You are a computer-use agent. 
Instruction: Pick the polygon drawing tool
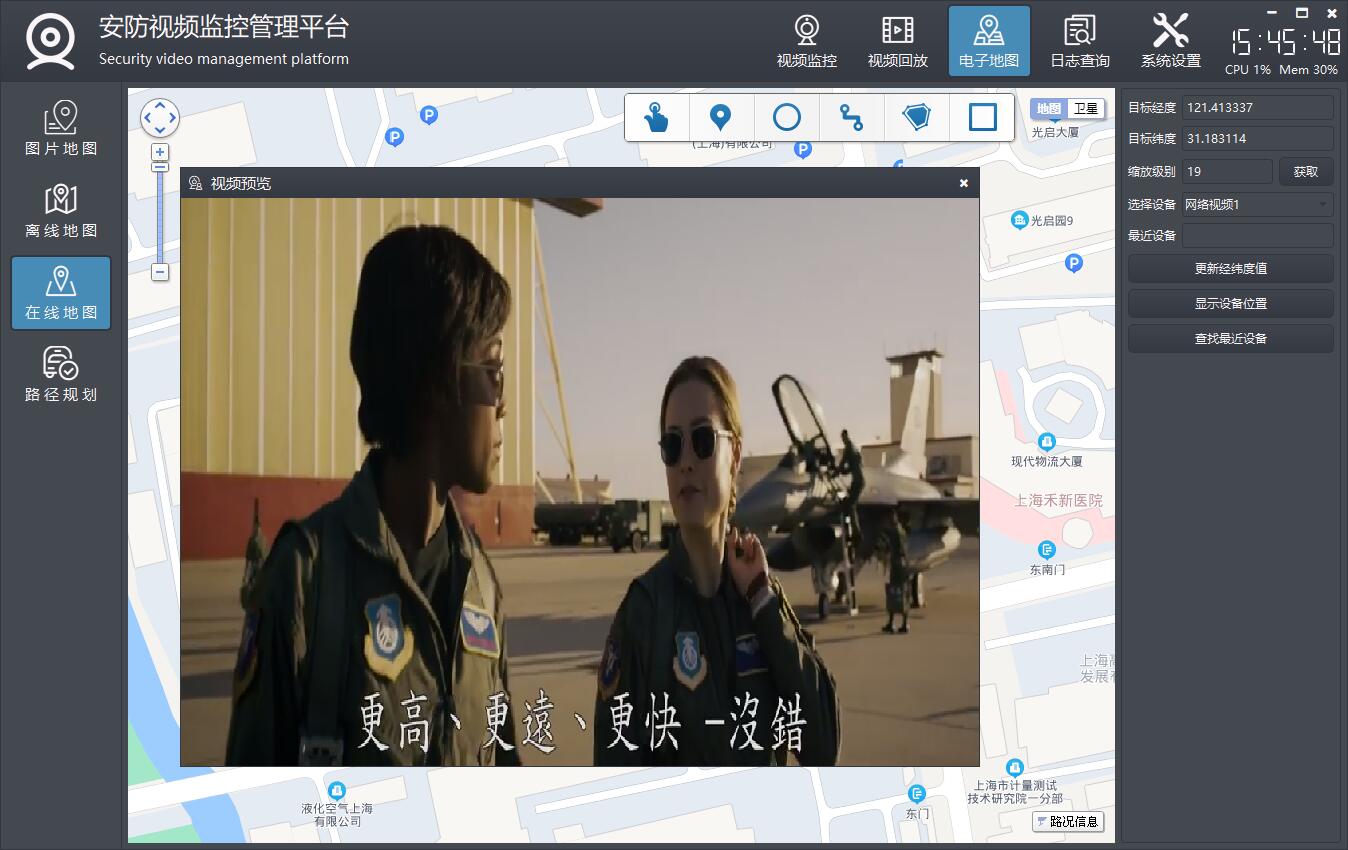tap(916, 118)
